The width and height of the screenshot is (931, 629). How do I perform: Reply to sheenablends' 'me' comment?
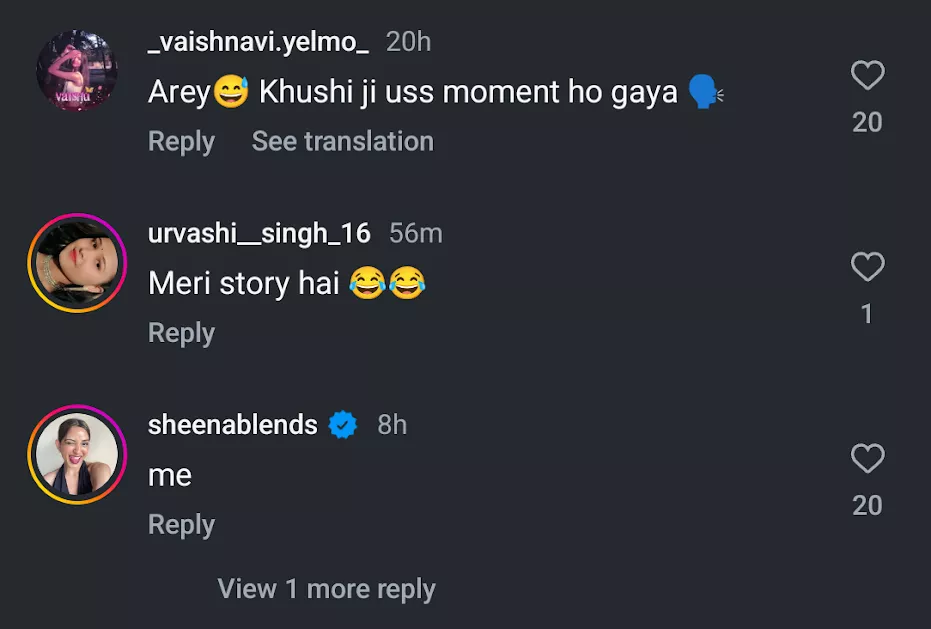pyautogui.click(x=181, y=524)
